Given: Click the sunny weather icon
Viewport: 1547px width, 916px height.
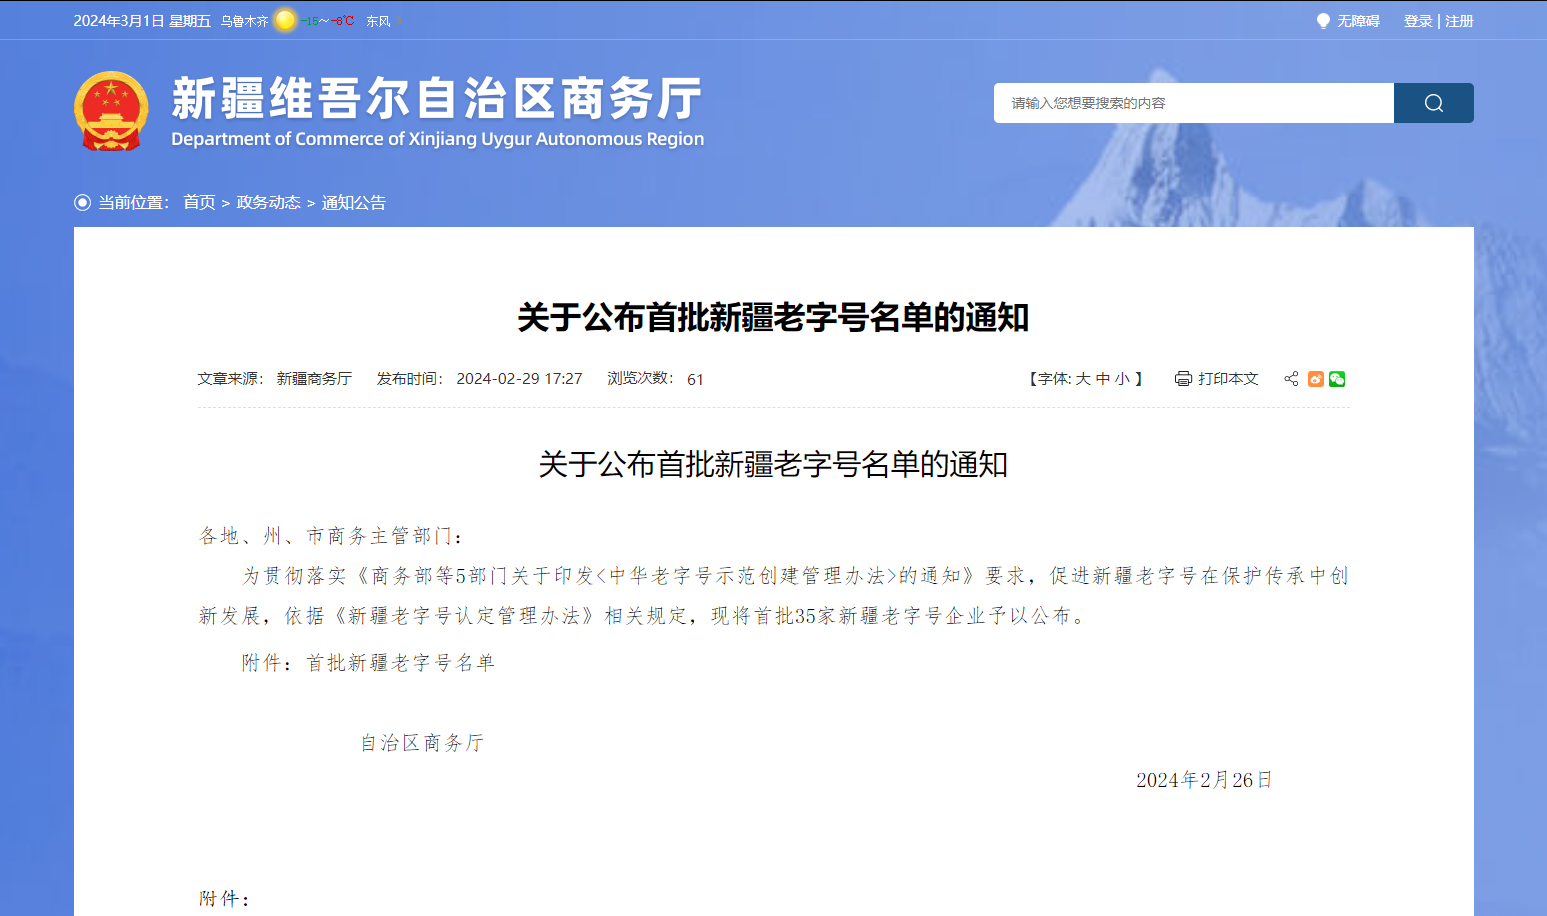Looking at the screenshot, I should click(x=285, y=20).
